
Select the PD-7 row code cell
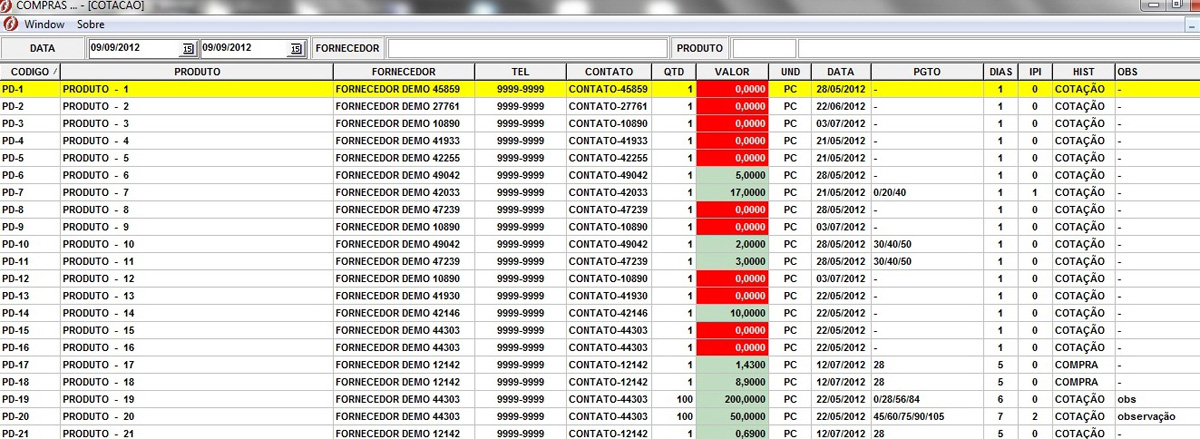[30, 192]
